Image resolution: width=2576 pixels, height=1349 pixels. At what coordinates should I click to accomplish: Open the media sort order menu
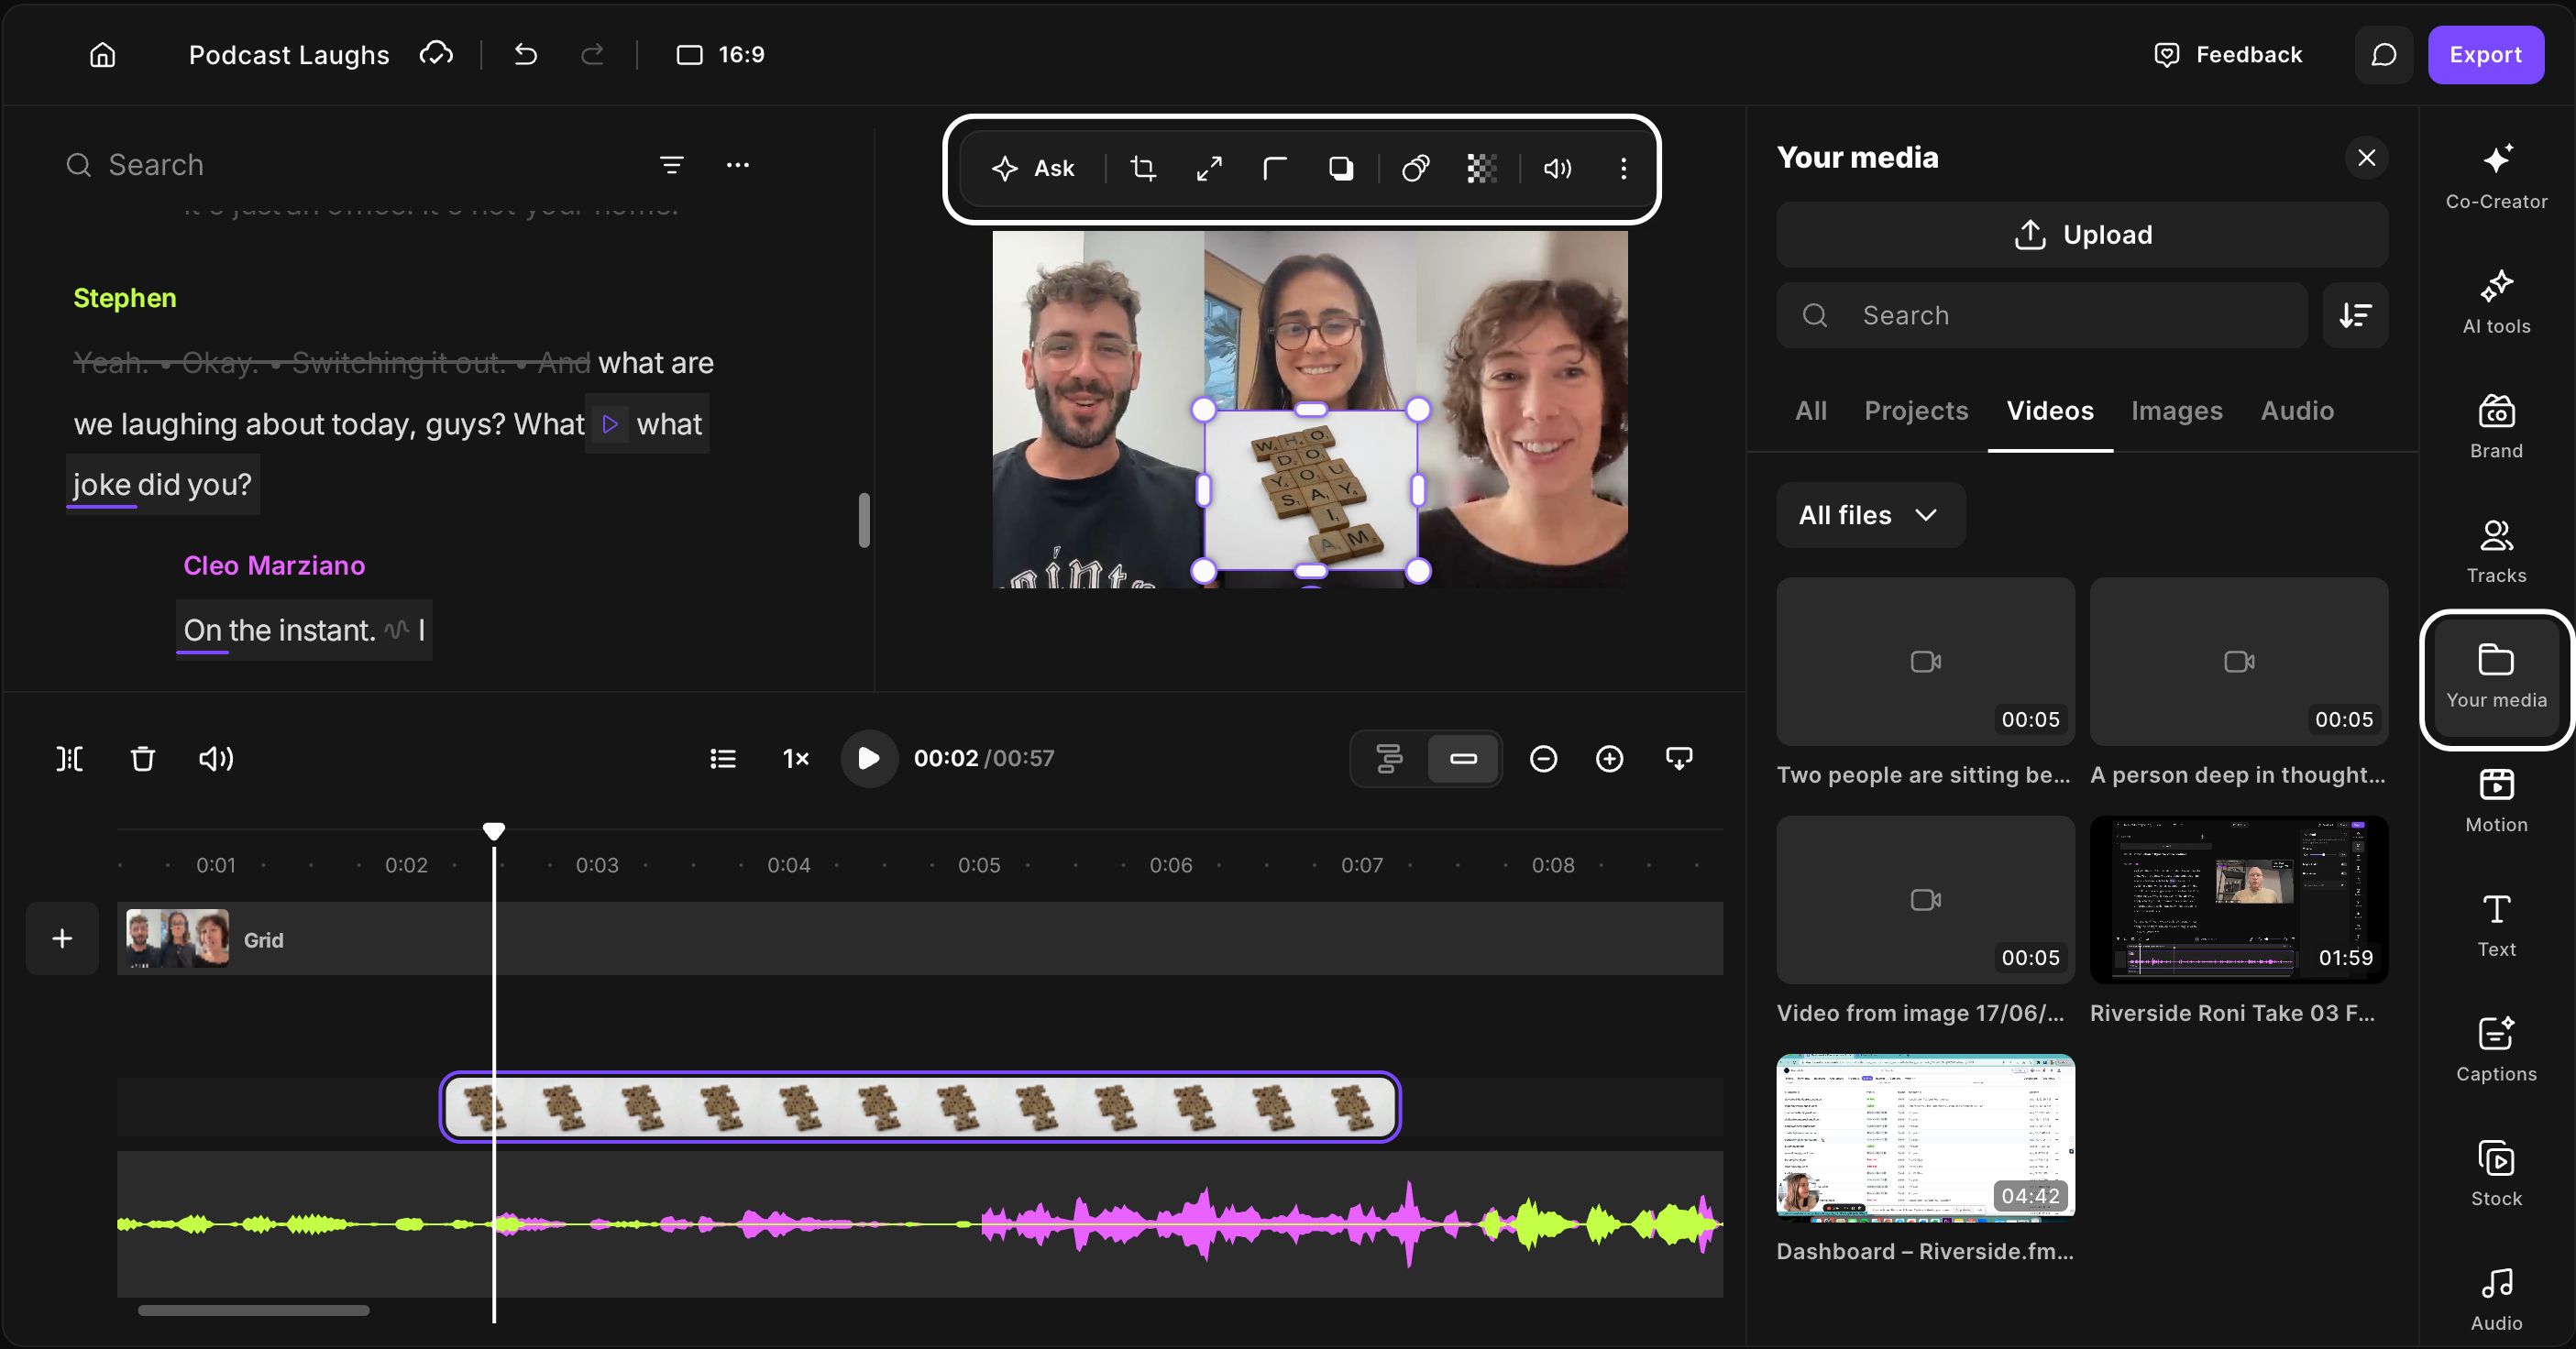point(2355,316)
